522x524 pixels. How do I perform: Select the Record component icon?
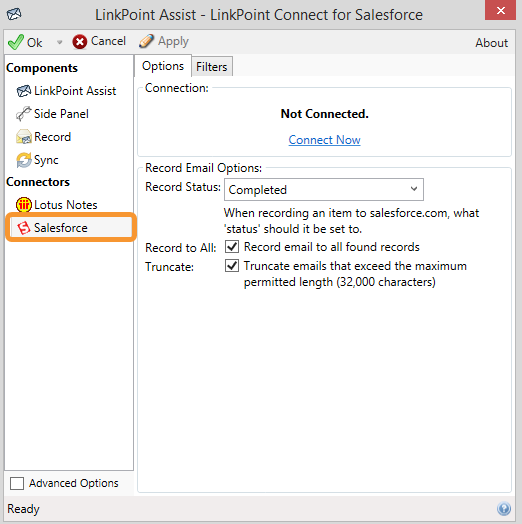(23, 137)
